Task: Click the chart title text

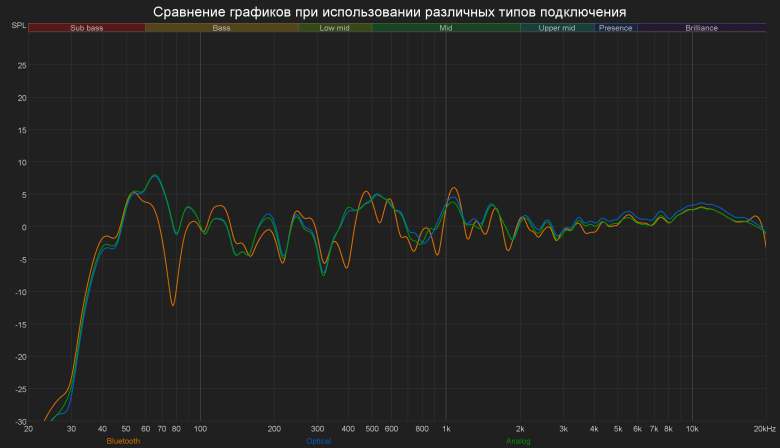Action: [x=390, y=12]
